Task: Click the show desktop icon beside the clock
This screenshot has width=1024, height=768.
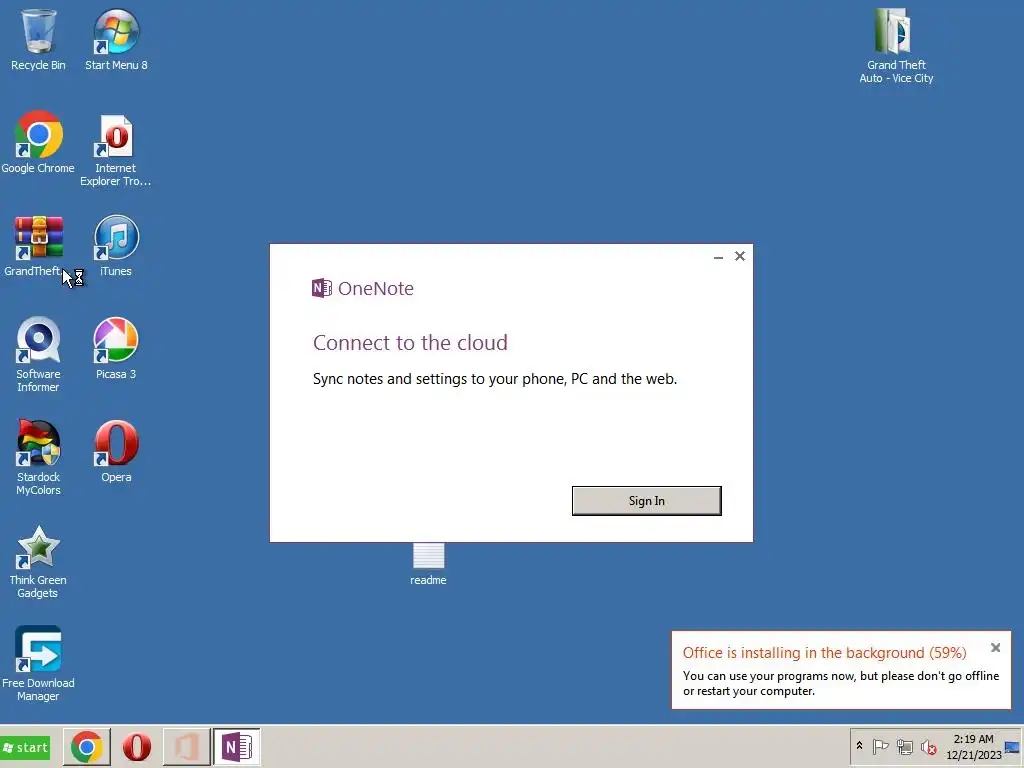Action: [x=1013, y=747]
